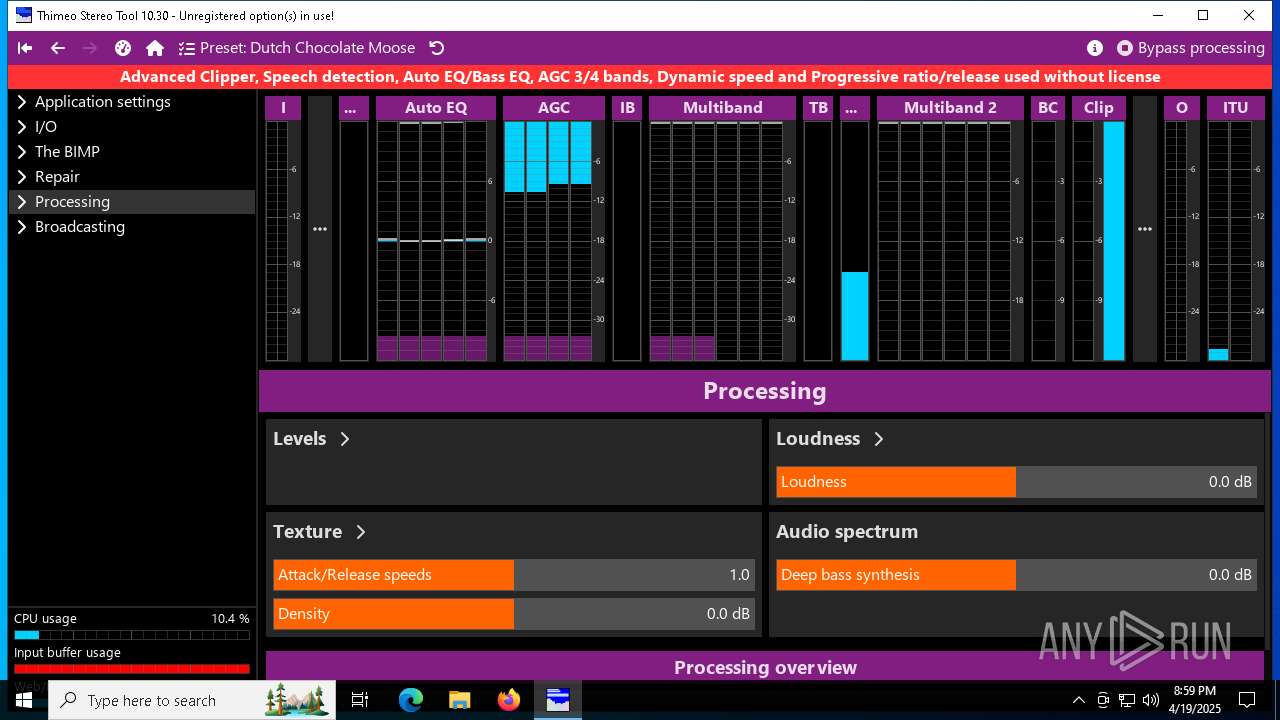Select the ITU meter tab
The height and width of the screenshot is (720, 1280).
(1235, 108)
